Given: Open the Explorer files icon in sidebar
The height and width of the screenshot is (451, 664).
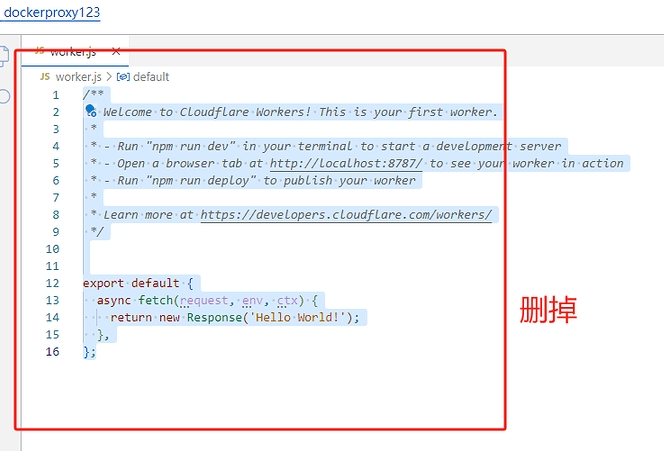Looking at the screenshot, I should (5, 59).
